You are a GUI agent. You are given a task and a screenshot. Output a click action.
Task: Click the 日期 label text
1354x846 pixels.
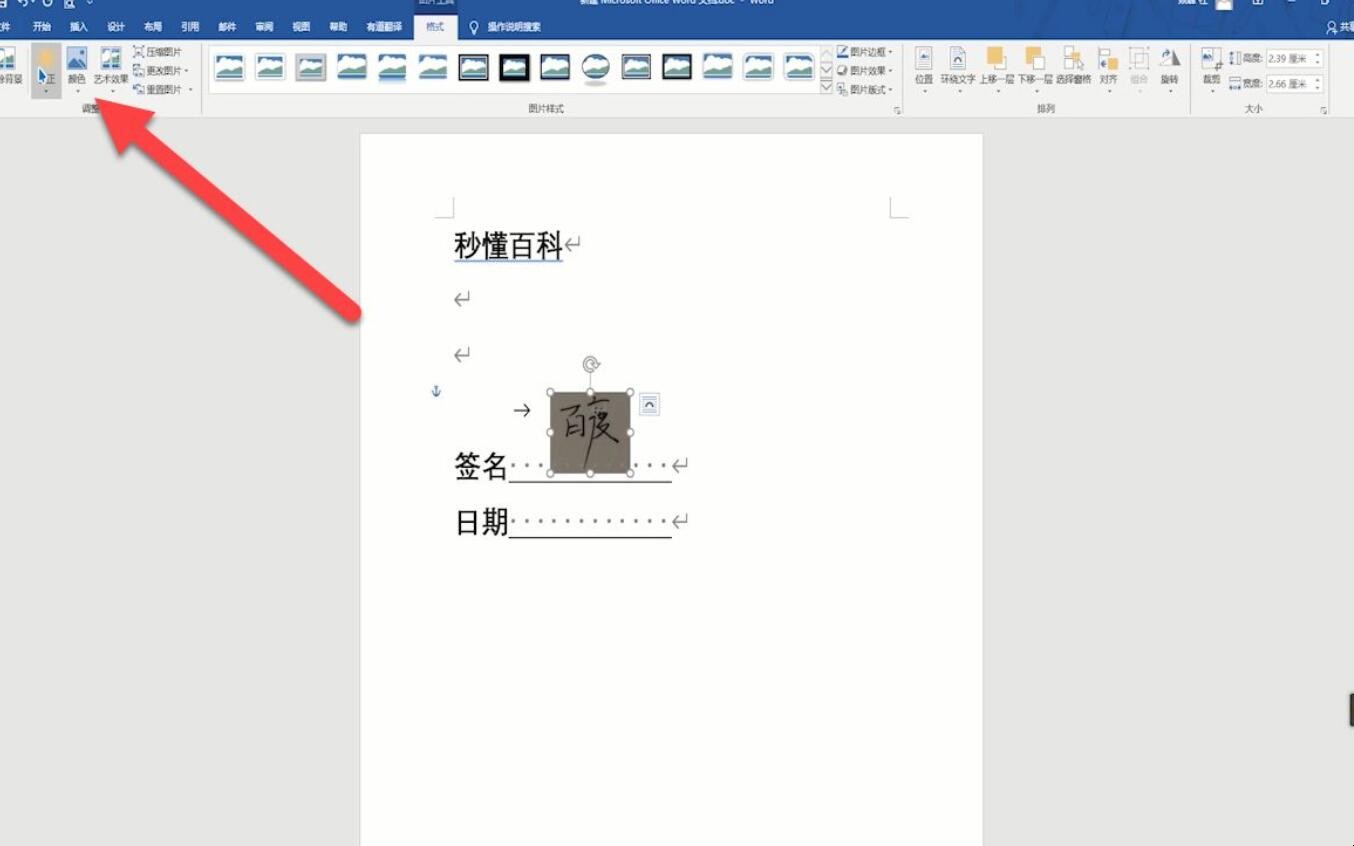[x=482, y=521]
